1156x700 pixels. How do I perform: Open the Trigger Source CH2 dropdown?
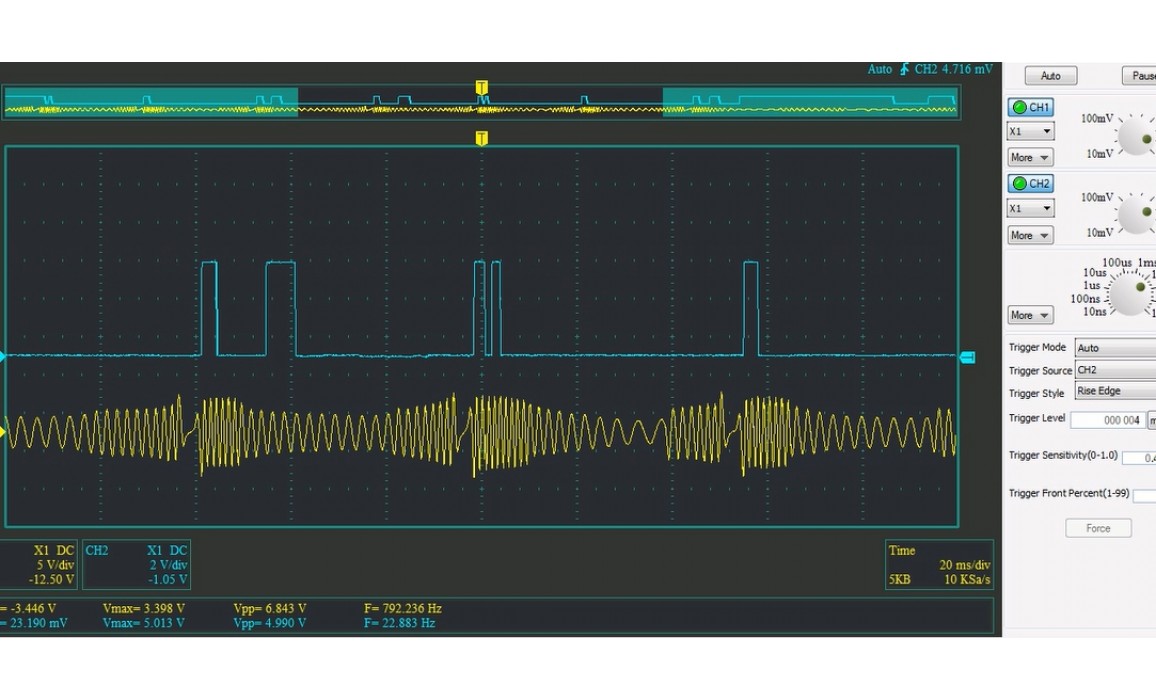(1114, 370)
